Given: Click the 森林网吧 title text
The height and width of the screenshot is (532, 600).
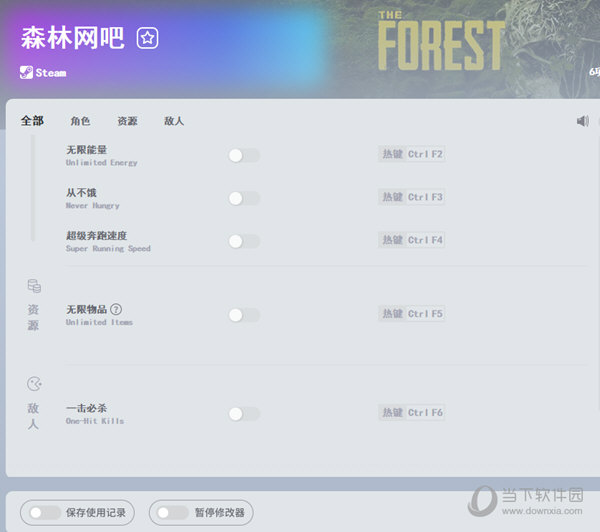Looking at the screenshot, I should tap(73, 38).
